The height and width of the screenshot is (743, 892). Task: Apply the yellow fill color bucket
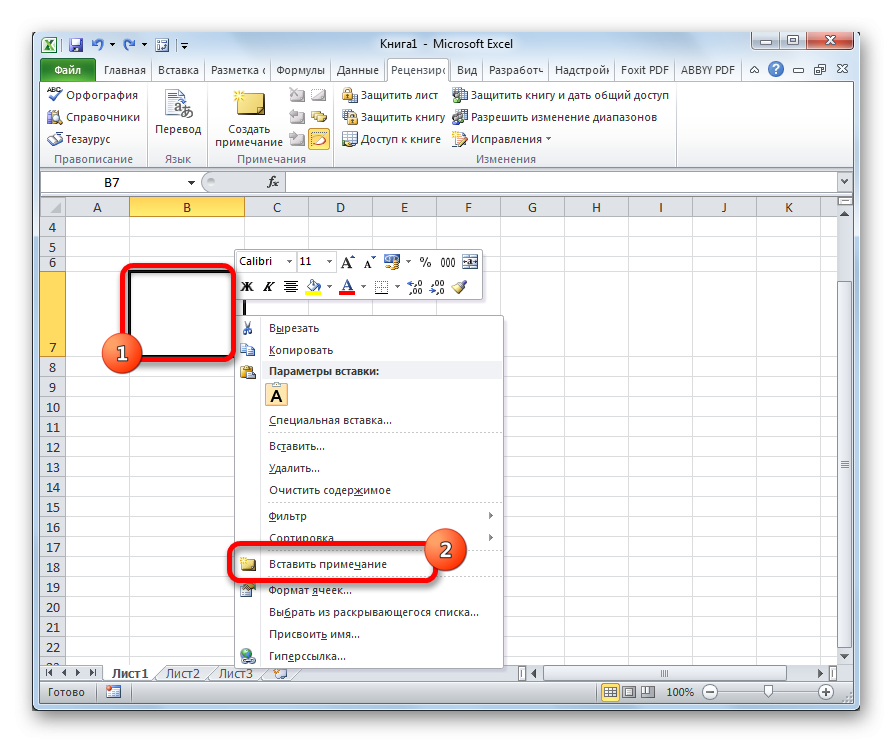tap(313, 287)
